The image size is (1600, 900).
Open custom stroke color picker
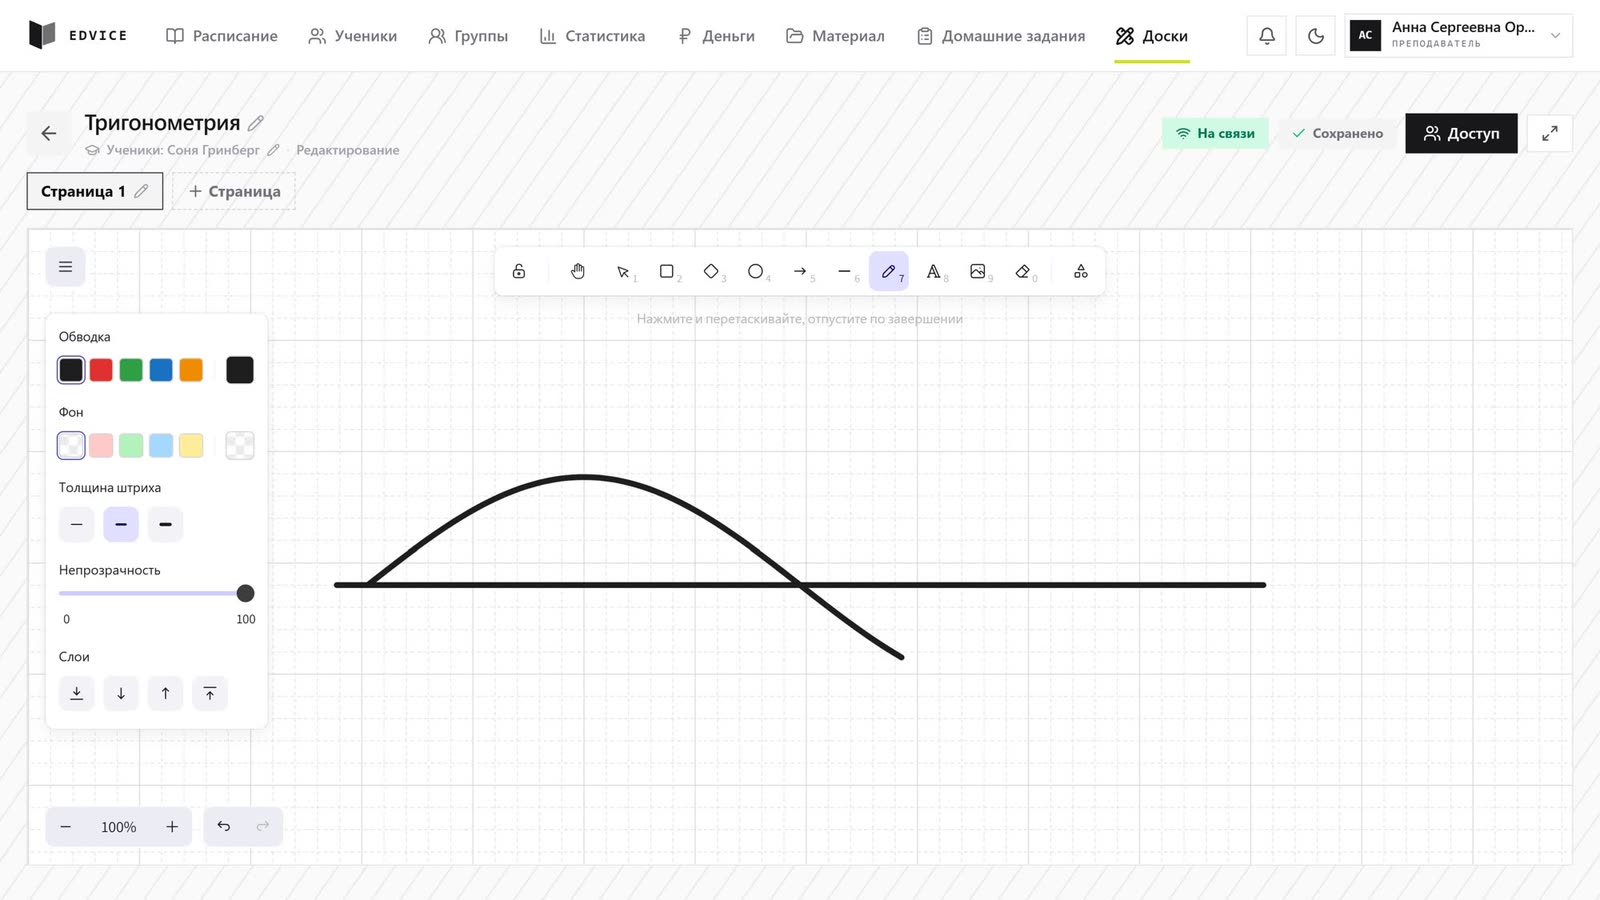240,370
